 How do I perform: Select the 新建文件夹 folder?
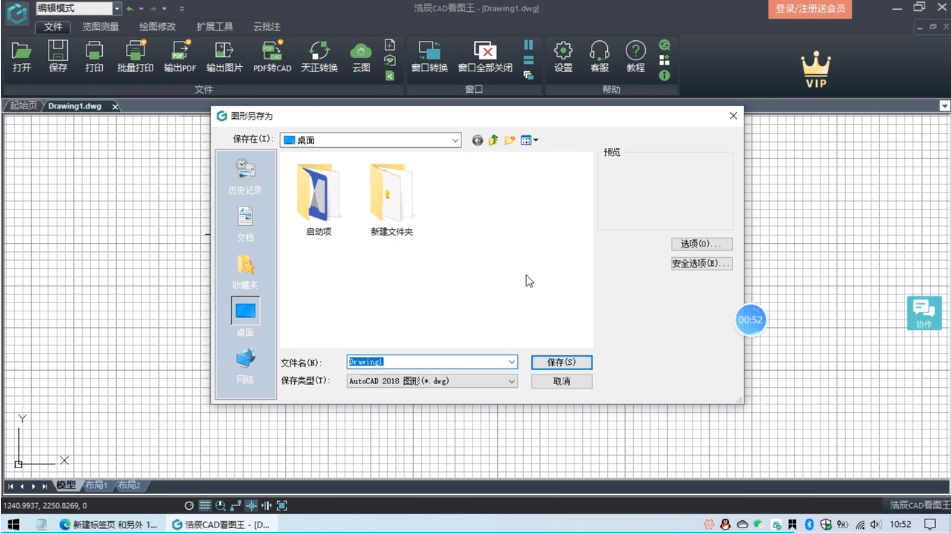(391, 199)
